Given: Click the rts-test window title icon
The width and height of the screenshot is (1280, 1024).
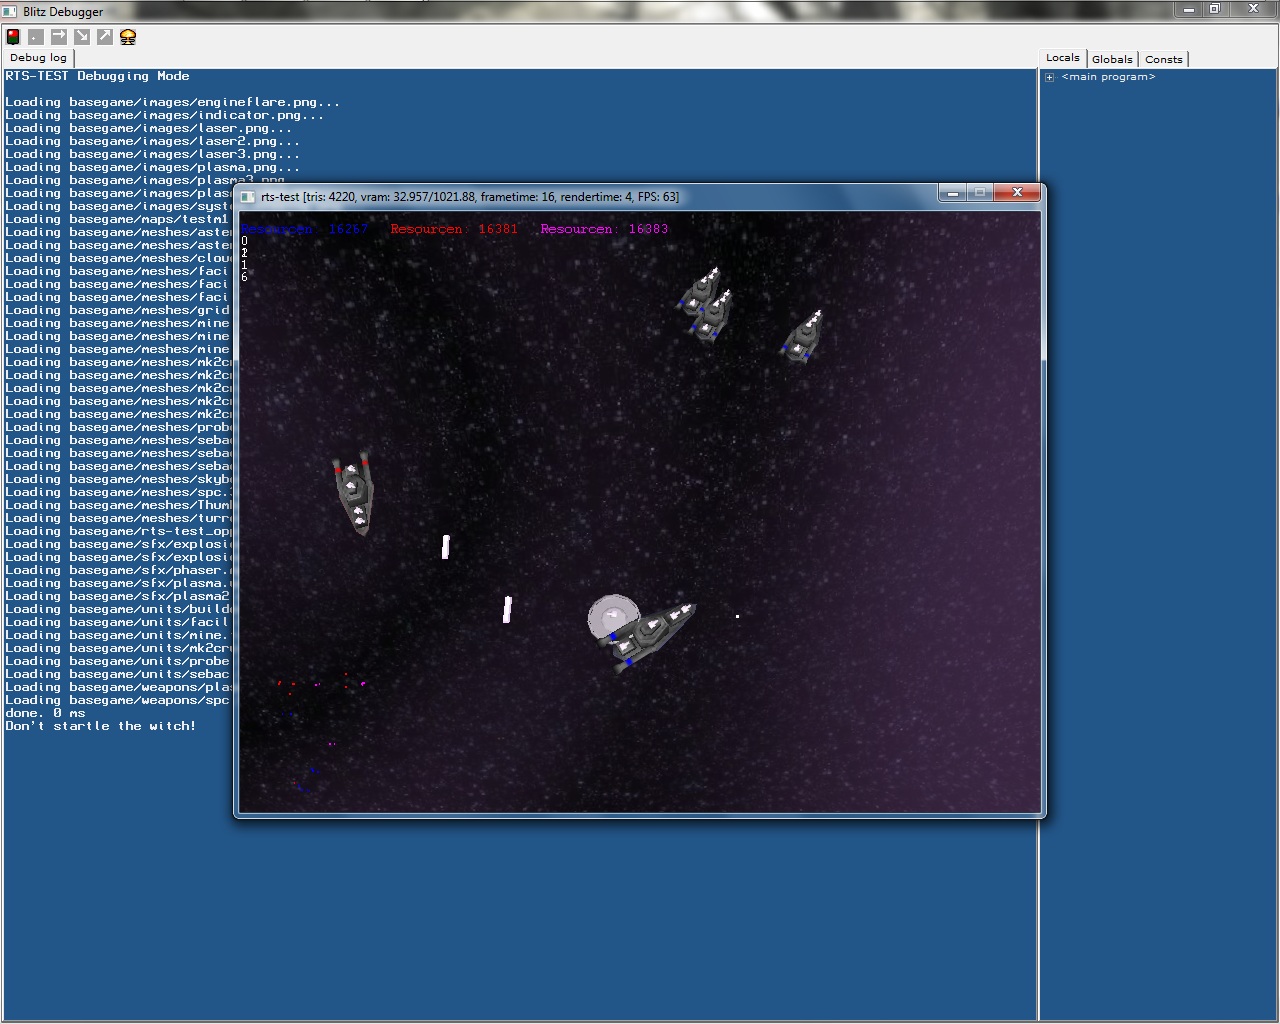Looking at the screenshot, I should click(x=248, y=197).
